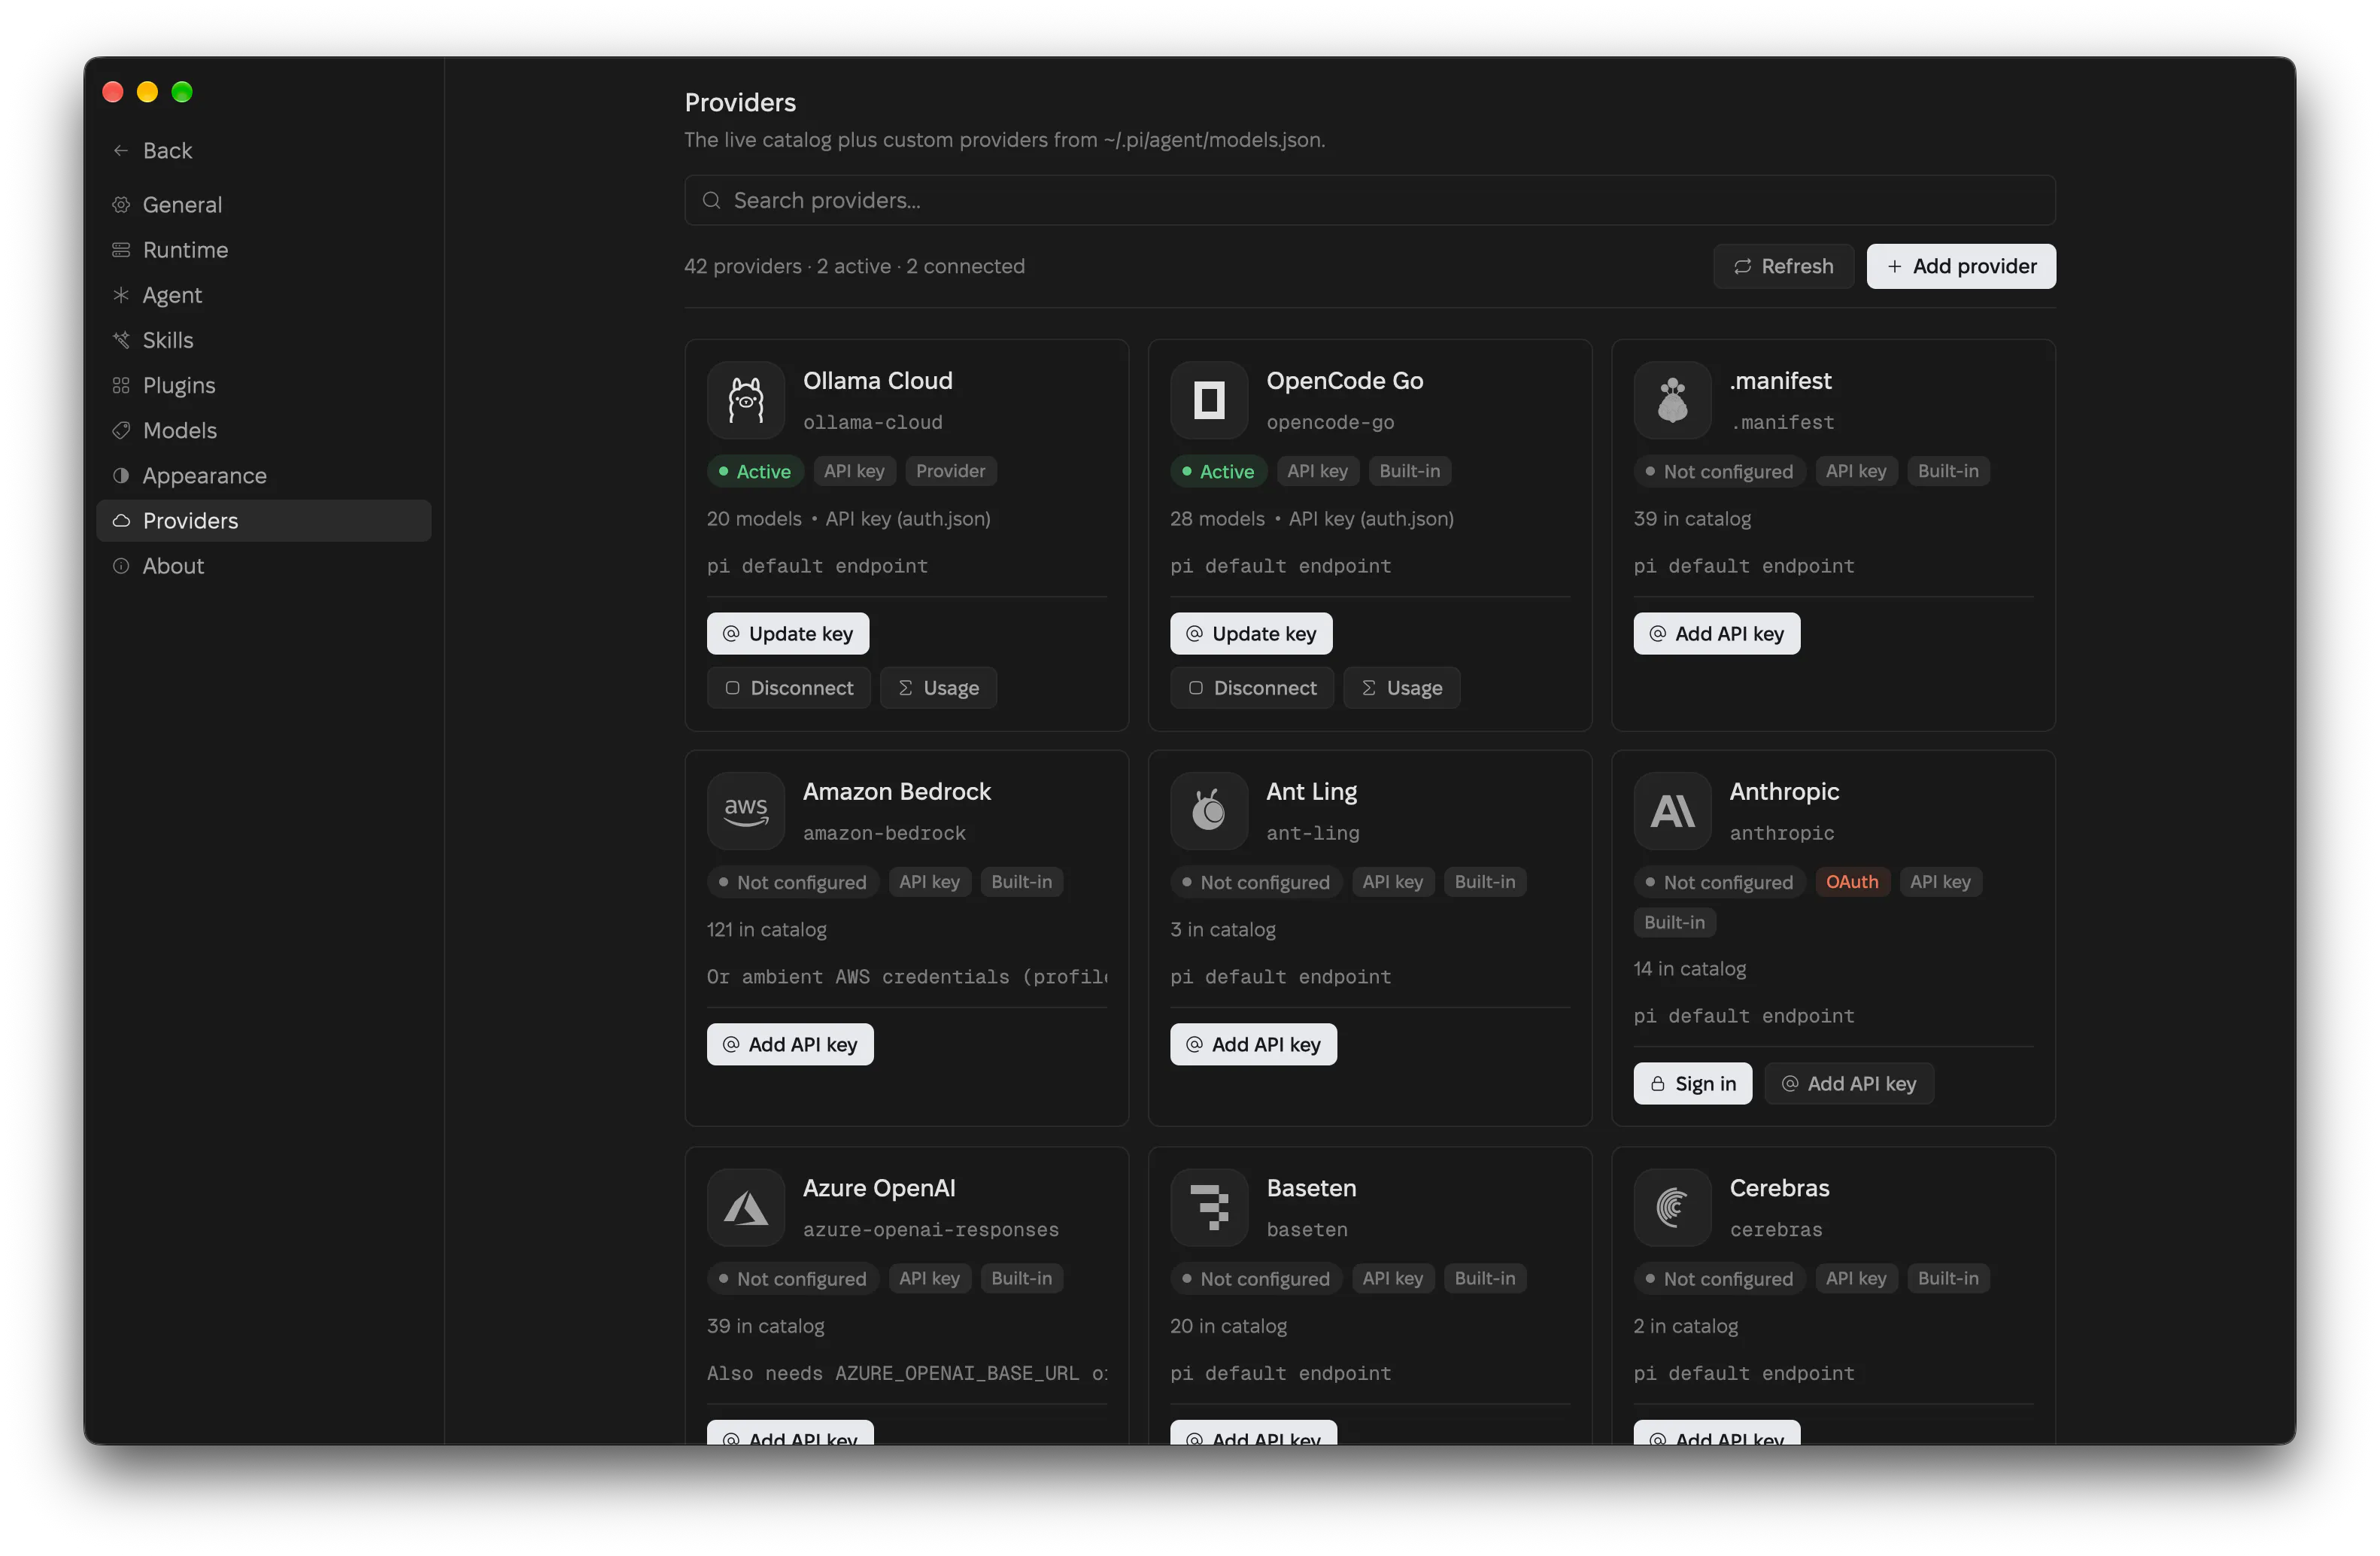Viewport: 2380px width, 1556px height.
Task: Click the Active badge on Ollama Cloud
Action: pos(755,472)
